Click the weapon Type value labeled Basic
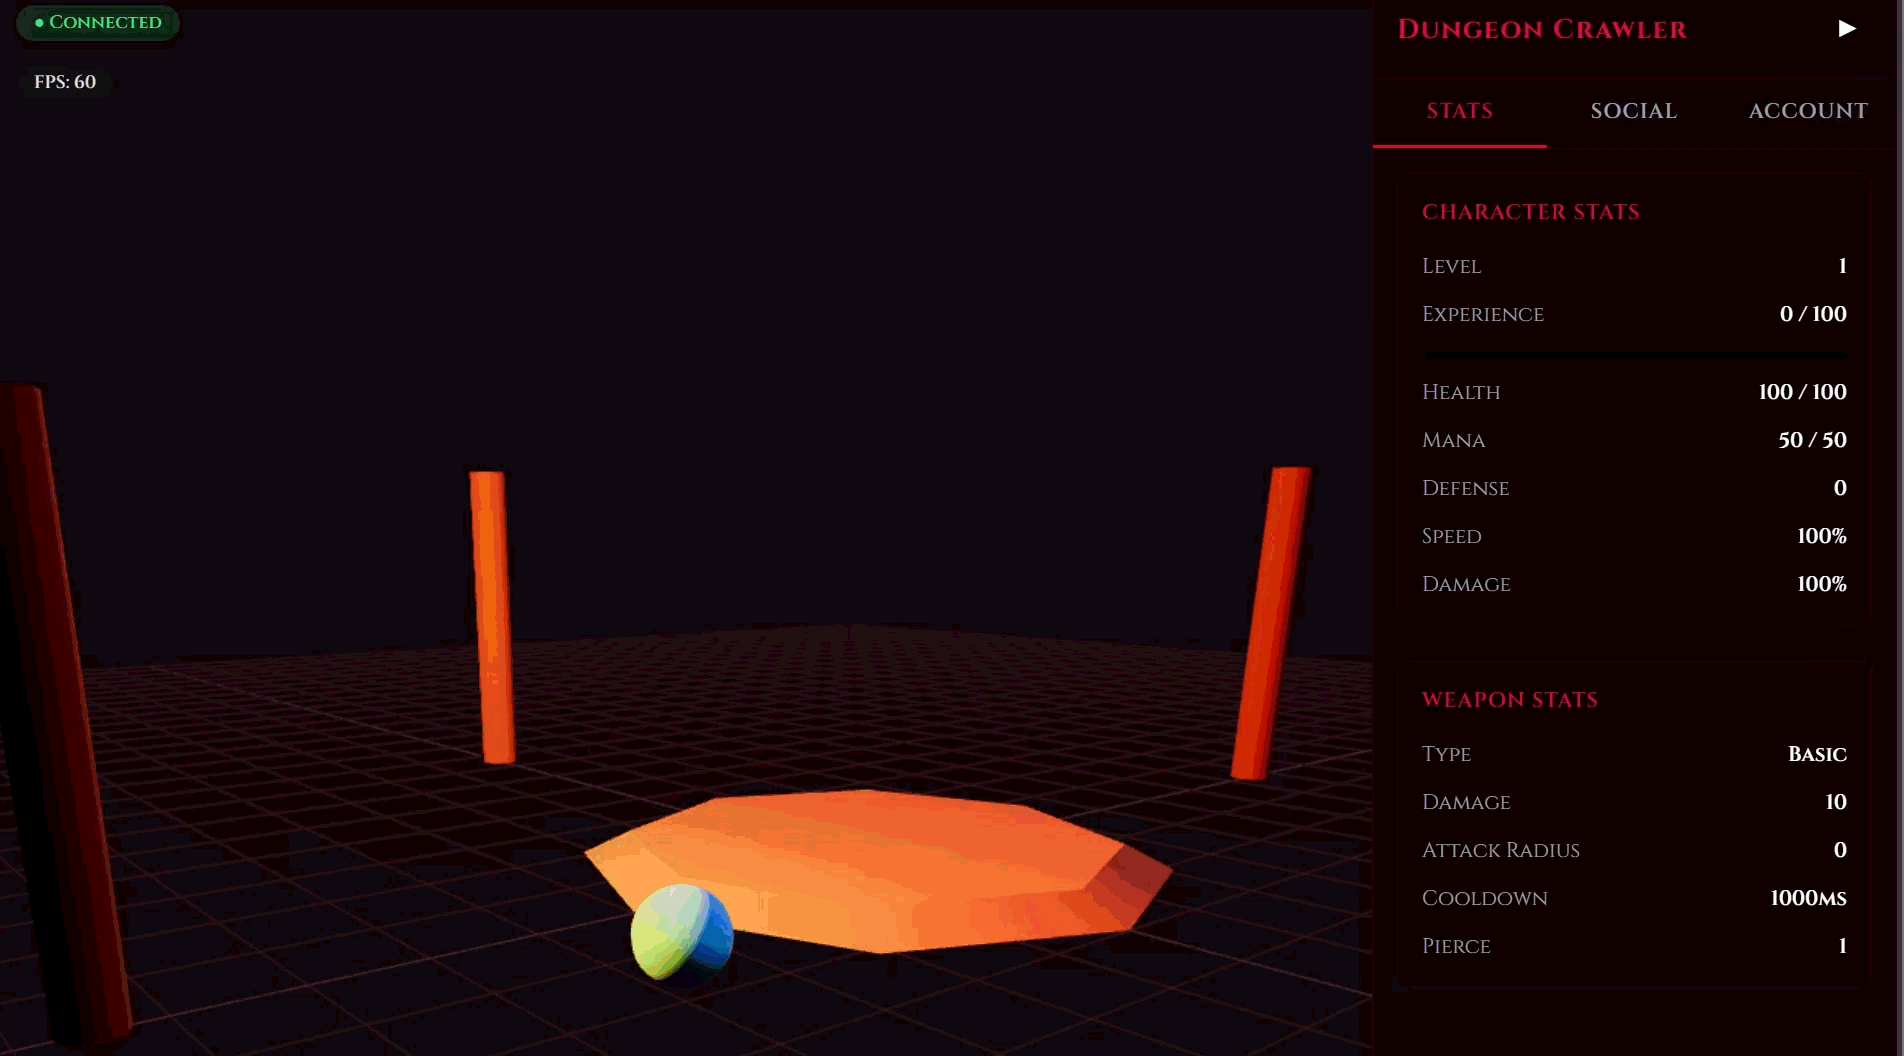Viewport: 1904px width, 1056px height. coord(1817,754)
